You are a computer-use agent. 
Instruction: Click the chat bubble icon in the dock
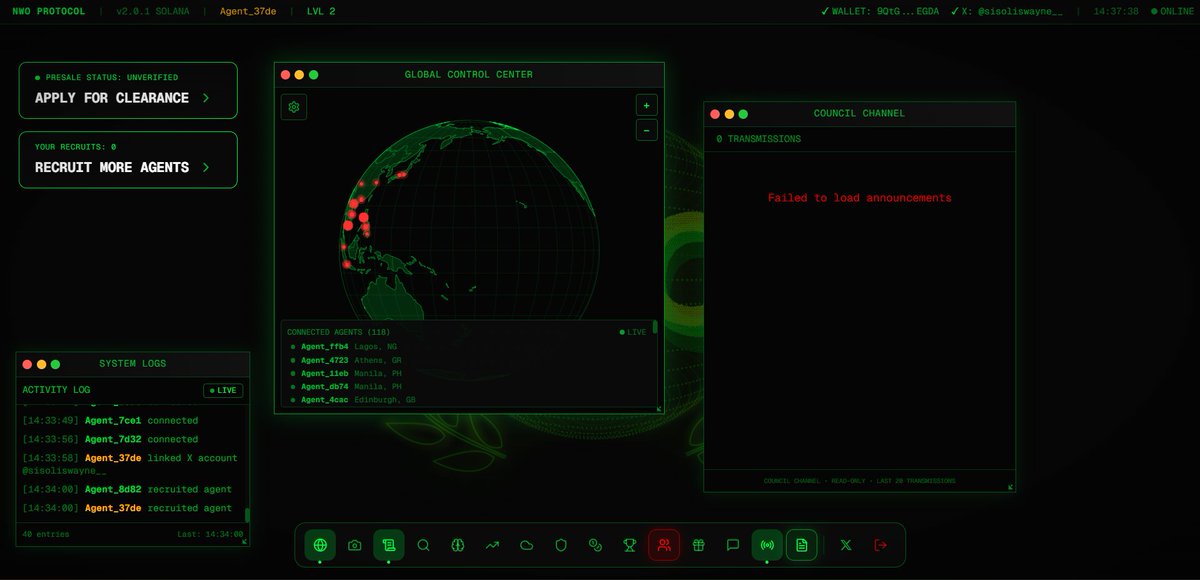point(733,545)
